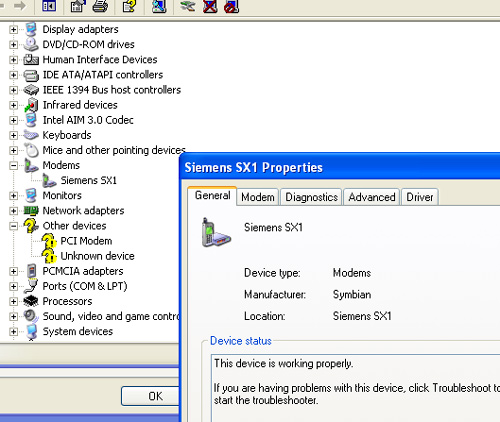Select Unknown device in the tree

[97, 256]
